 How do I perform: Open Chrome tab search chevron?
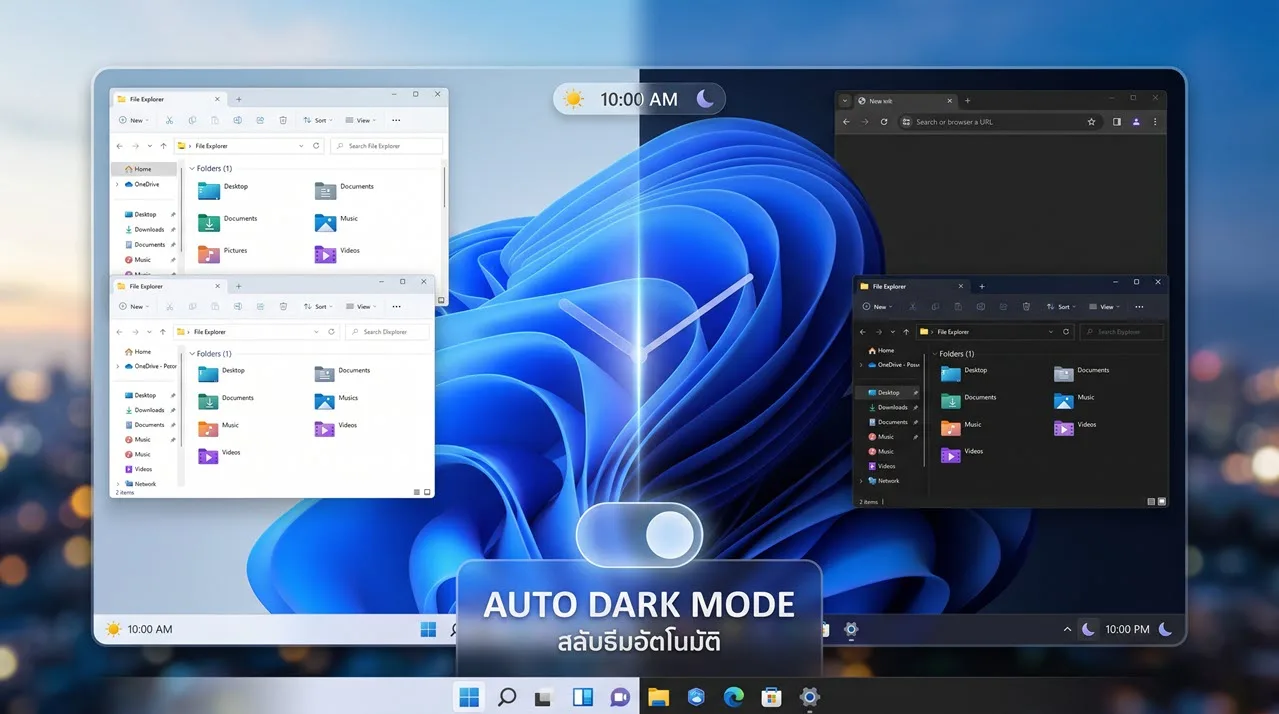tap(845, 100)
